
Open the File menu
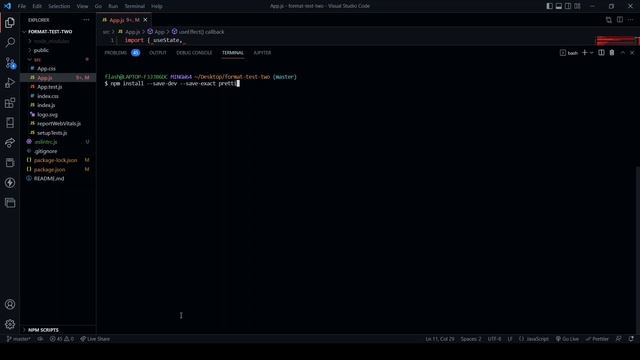22,6
